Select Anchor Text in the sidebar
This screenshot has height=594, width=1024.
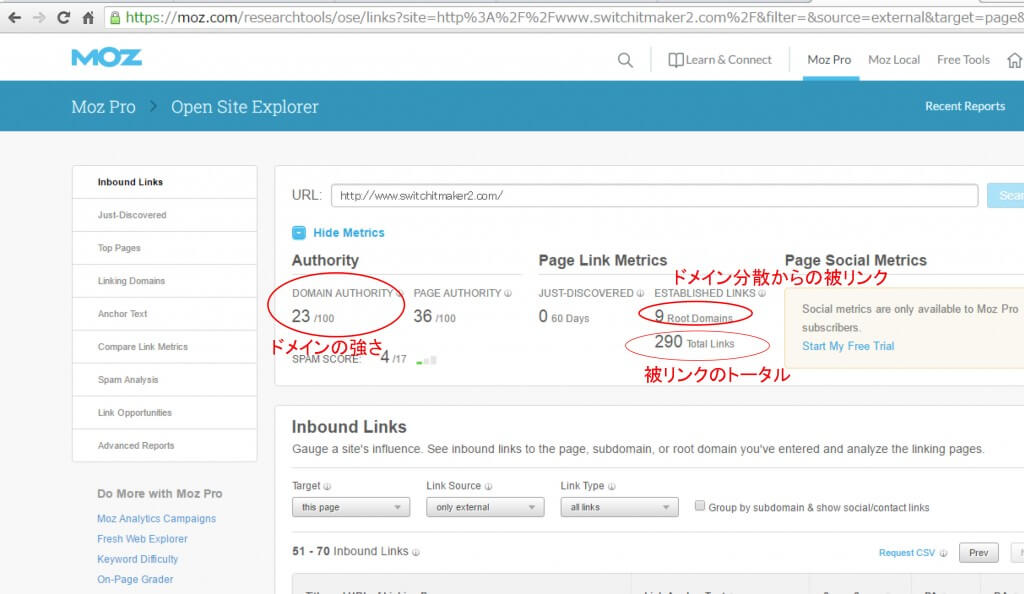pos(165,314)
